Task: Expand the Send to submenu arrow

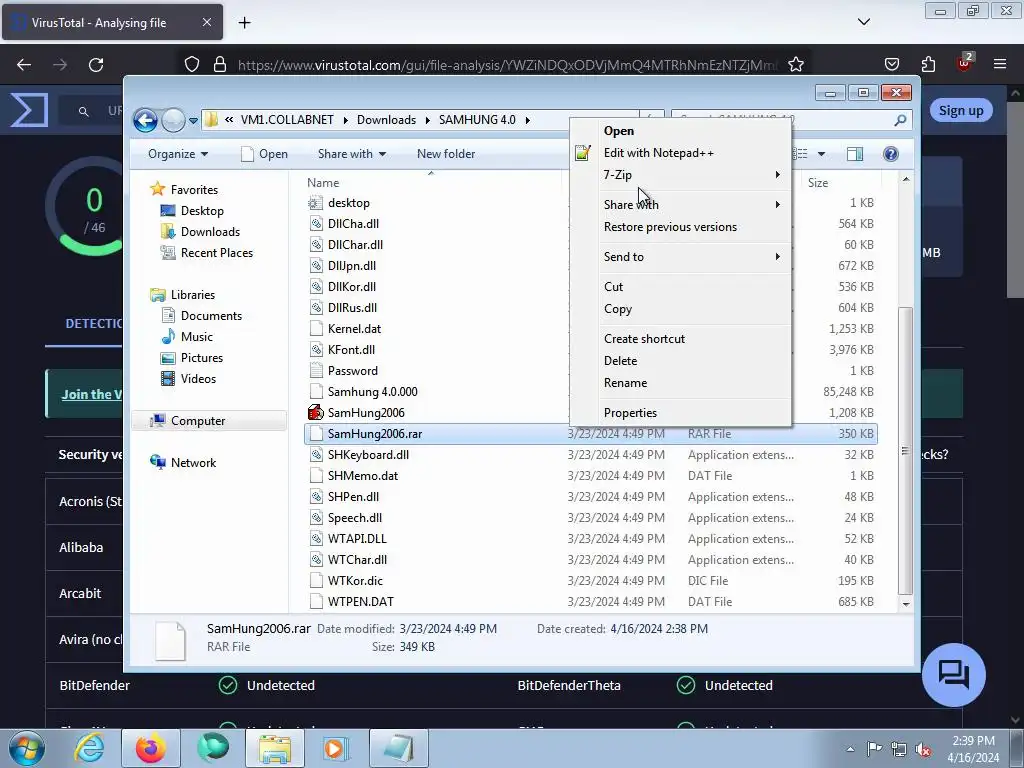Action: click(x=777, y=257)
